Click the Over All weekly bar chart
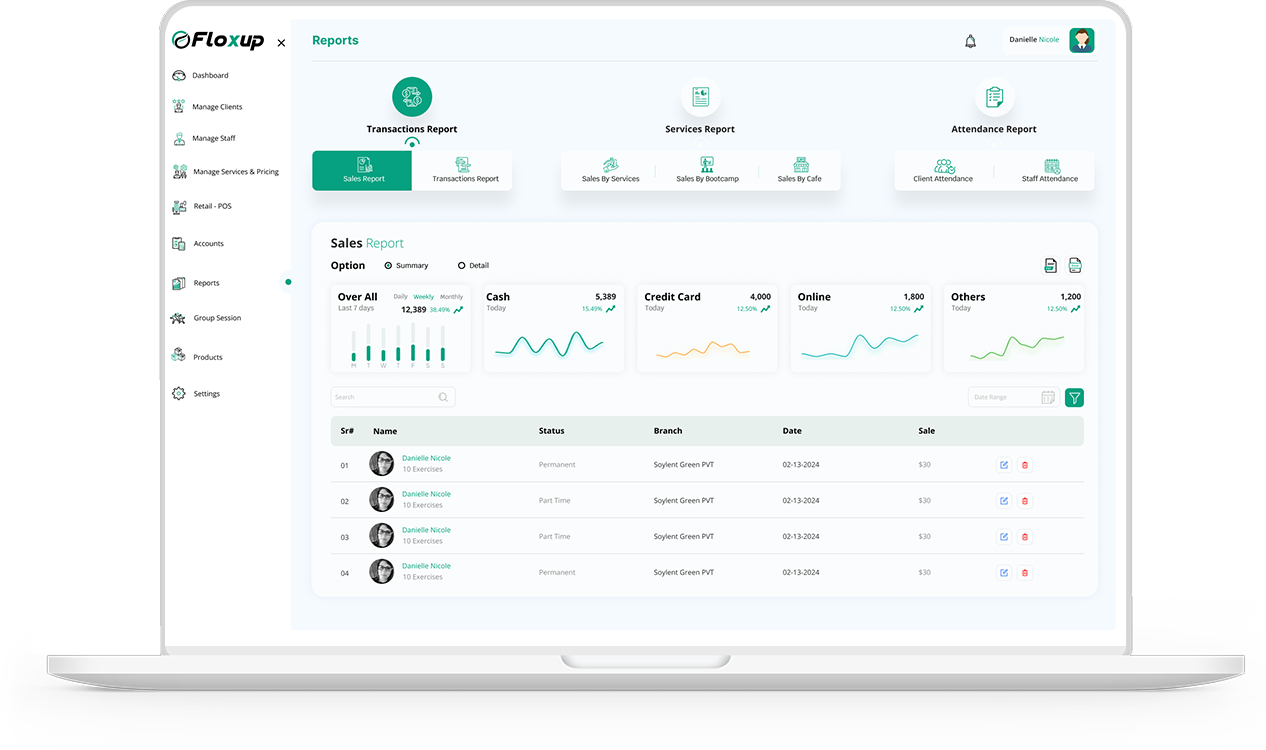 pos(398,346)
